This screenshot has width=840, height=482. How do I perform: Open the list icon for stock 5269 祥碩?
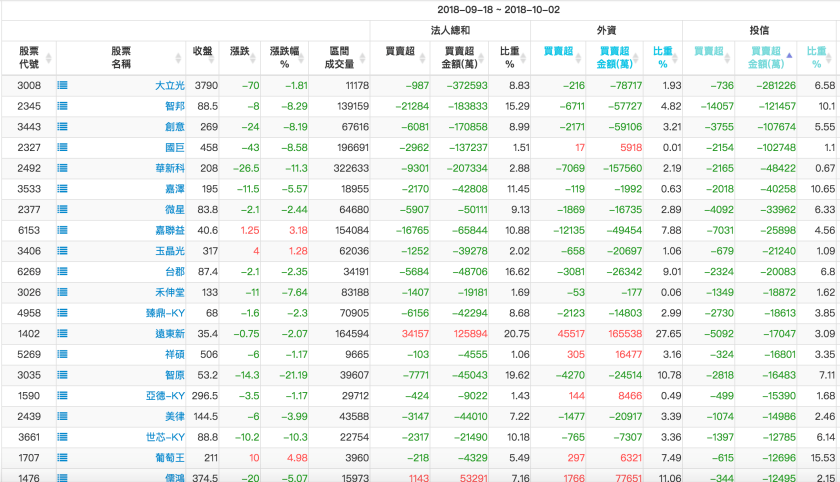click(62, 355)
